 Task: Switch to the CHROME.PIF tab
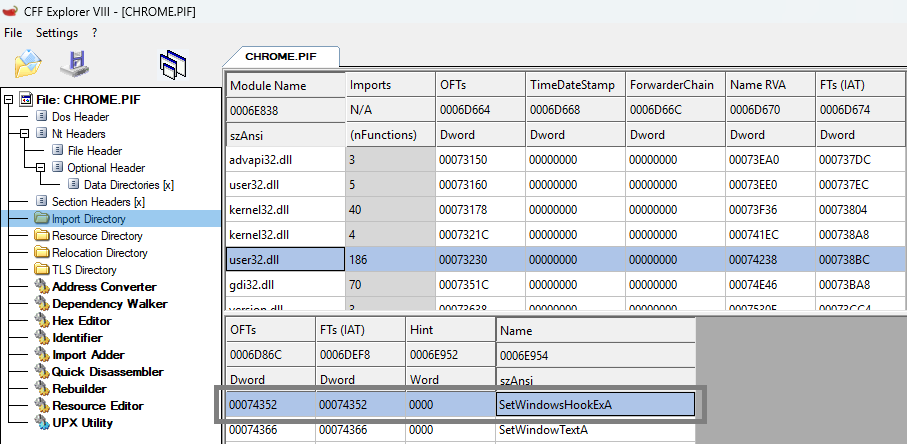click(x=281, y=57)
